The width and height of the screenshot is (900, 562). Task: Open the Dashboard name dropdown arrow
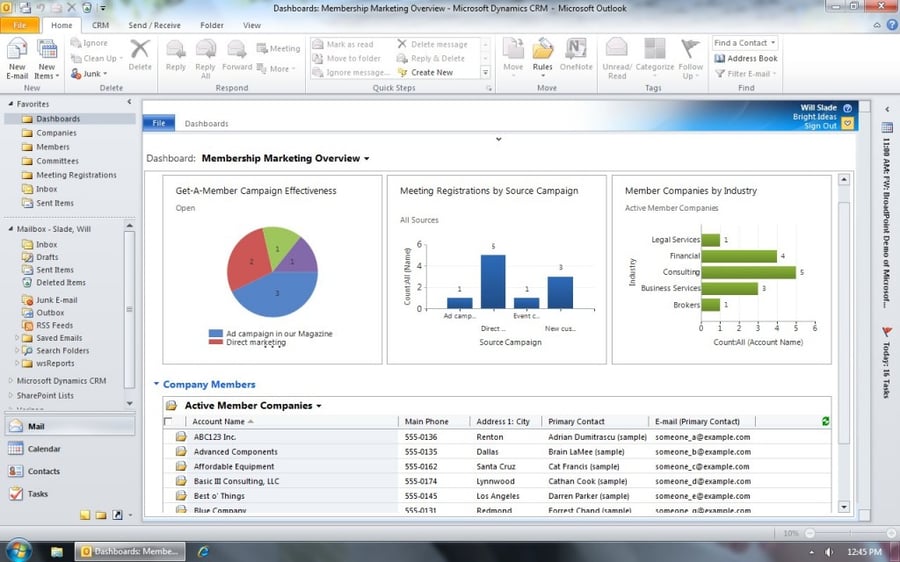tap(367, 159)
